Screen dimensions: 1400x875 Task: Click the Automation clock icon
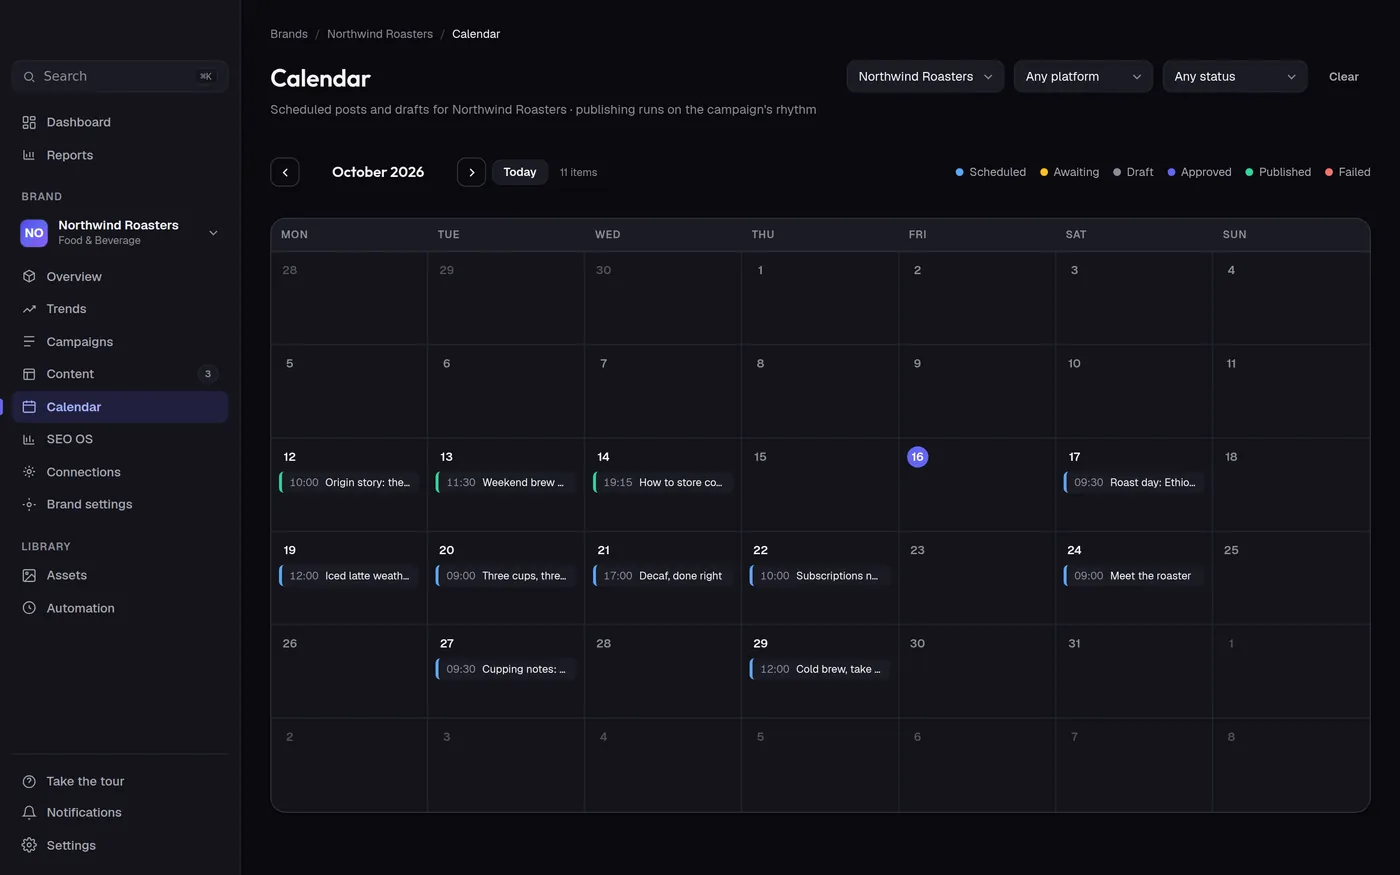click(29, 608)
